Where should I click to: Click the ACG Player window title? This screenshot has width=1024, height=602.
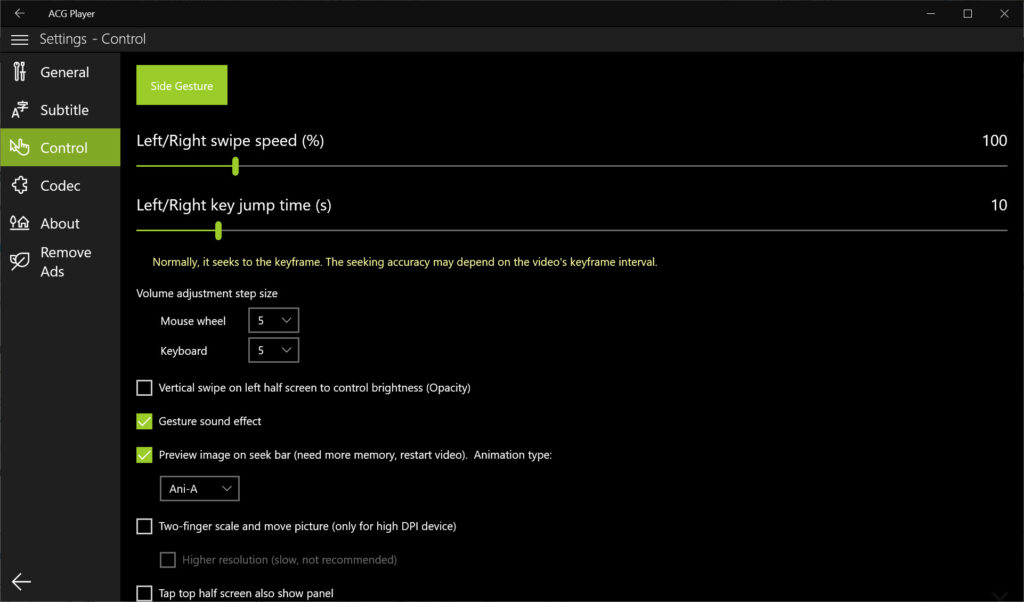71,14
